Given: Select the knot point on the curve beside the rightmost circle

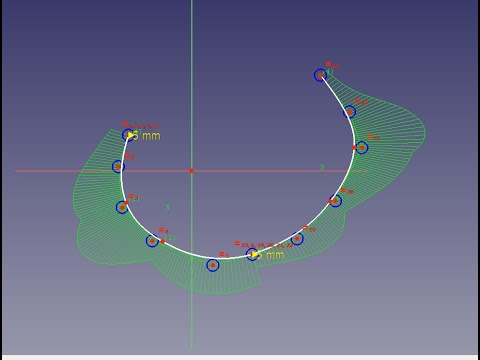Looking at the screenshot, I should pyautogui.click(x=354, y=147).
